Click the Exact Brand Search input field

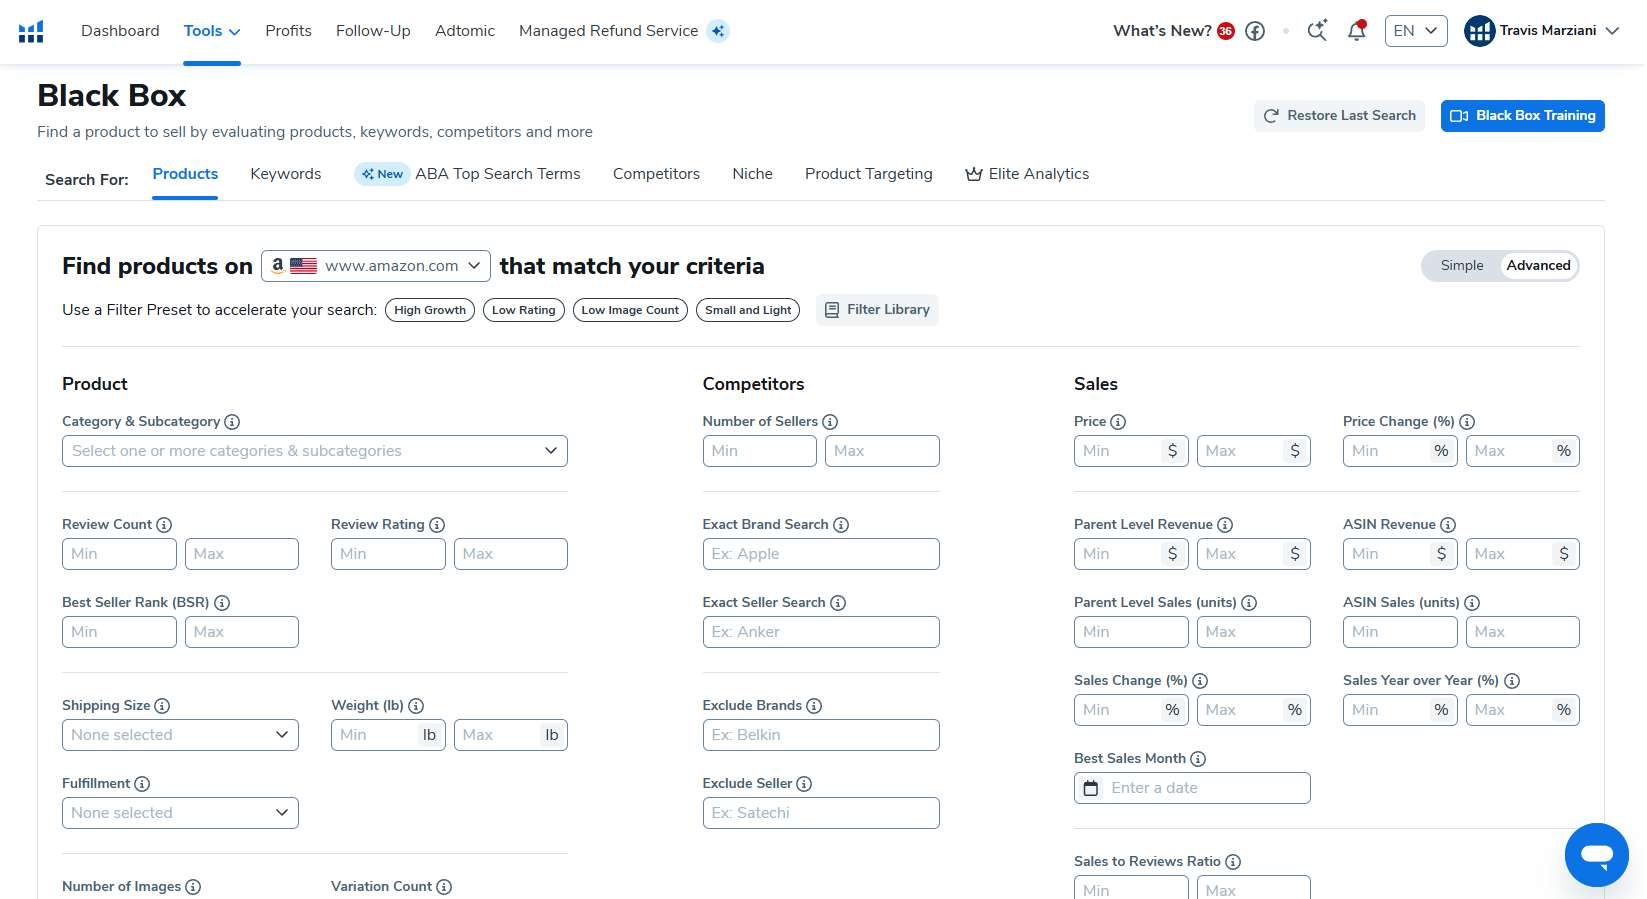(x=820, y=554)
